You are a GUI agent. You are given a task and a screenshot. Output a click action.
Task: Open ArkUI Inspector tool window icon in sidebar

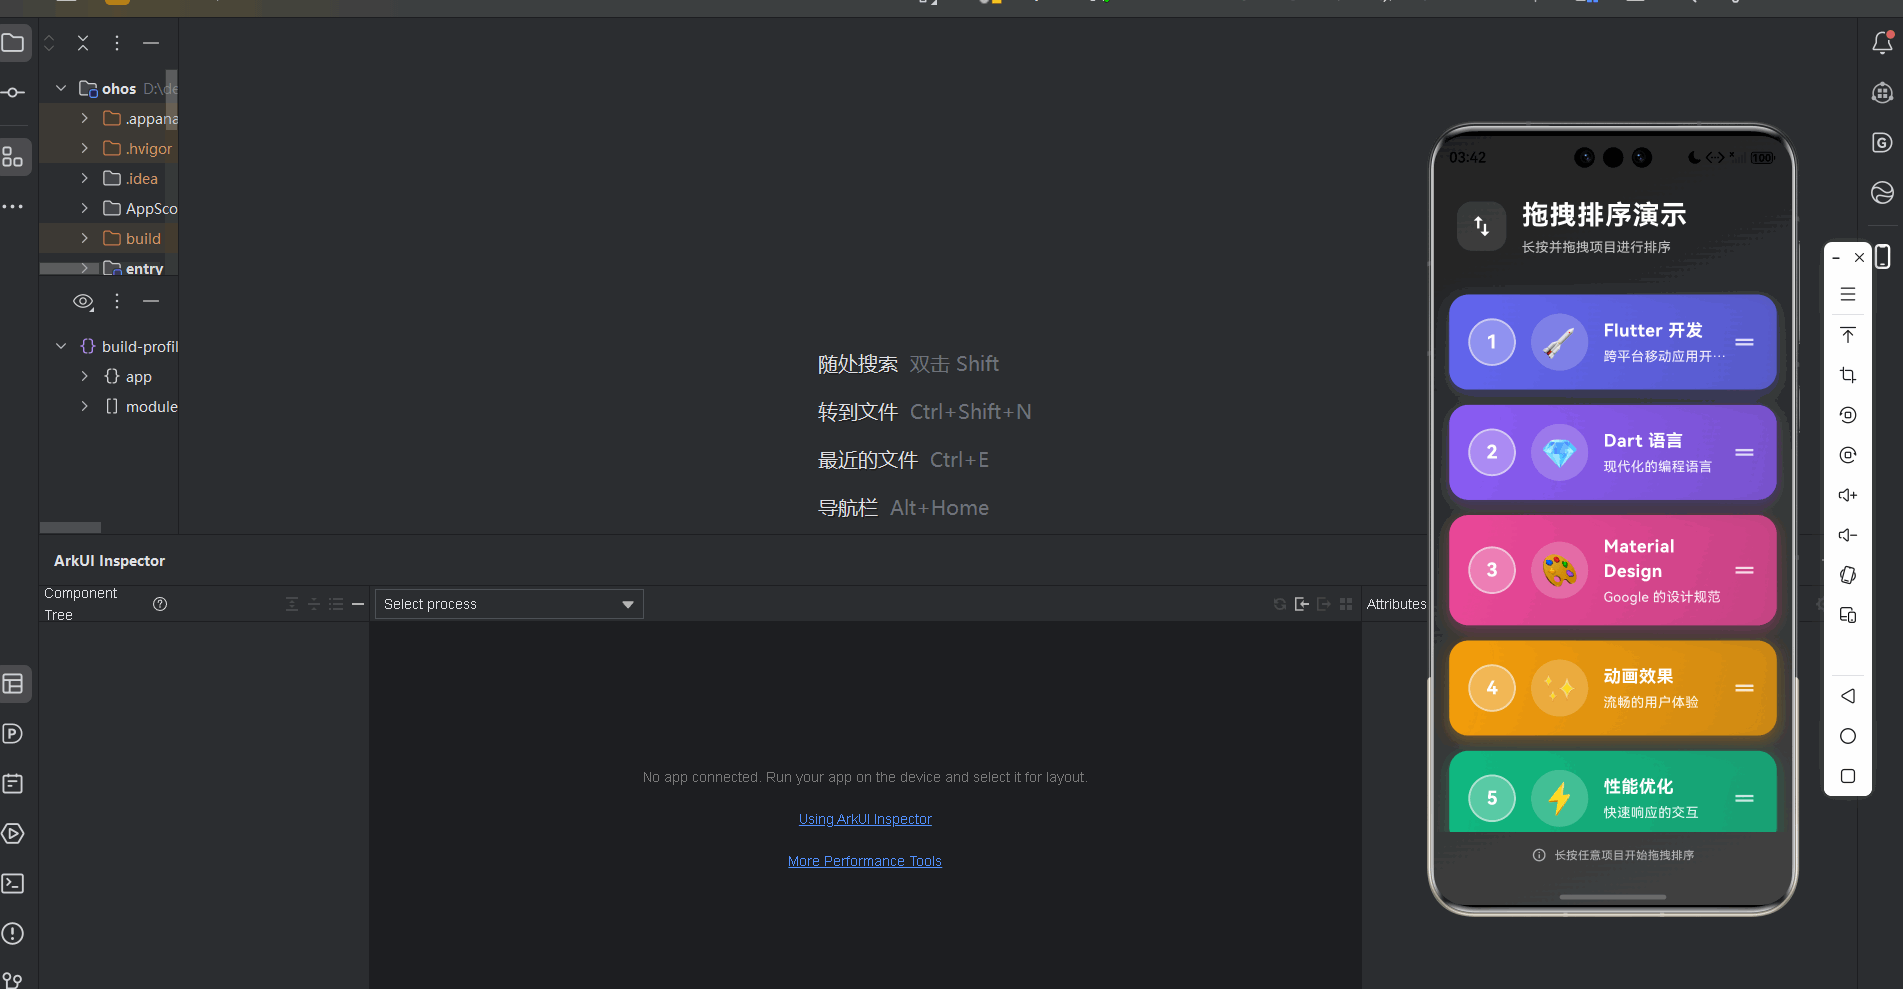[13, 684]
